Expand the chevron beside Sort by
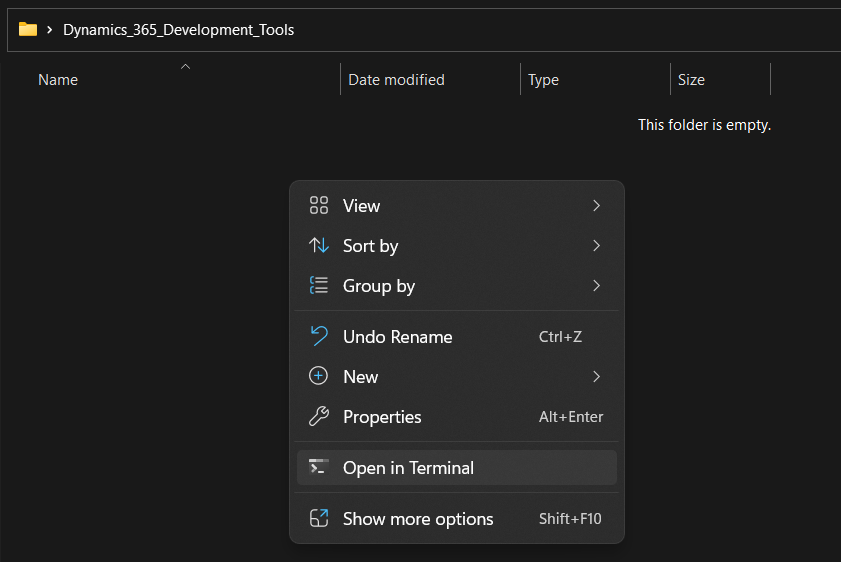 click(596, 246)
